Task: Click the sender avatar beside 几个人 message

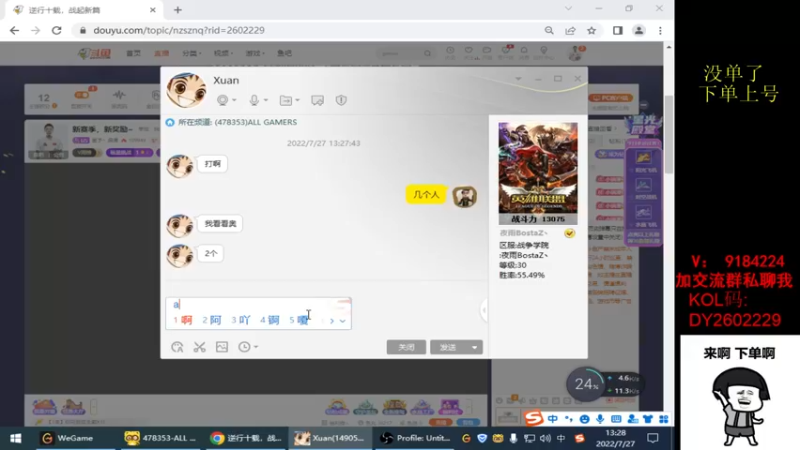Action: (464, 196)
